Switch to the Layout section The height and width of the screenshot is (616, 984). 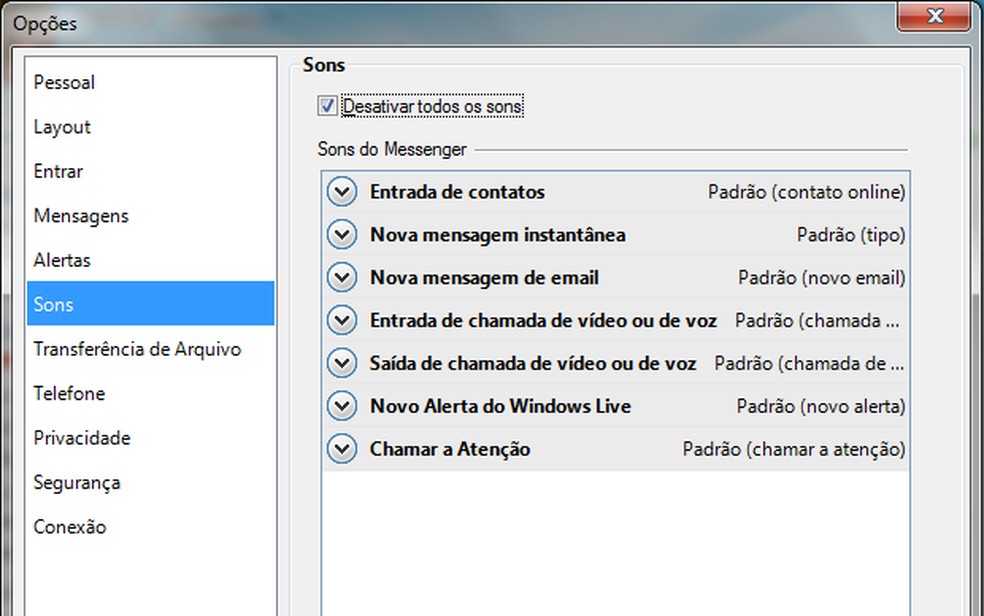[x=62, y=127]
